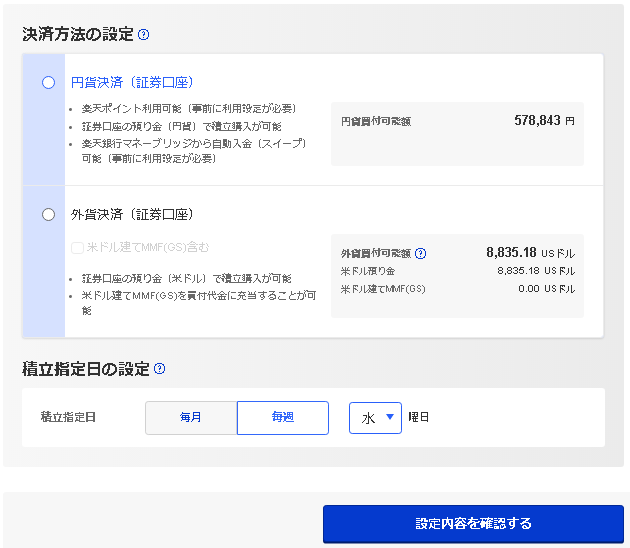630x548 pixels.
Task: Toggle the 米ドル建てMMF(GS)含む checkbox
Action: pos(77,247)
